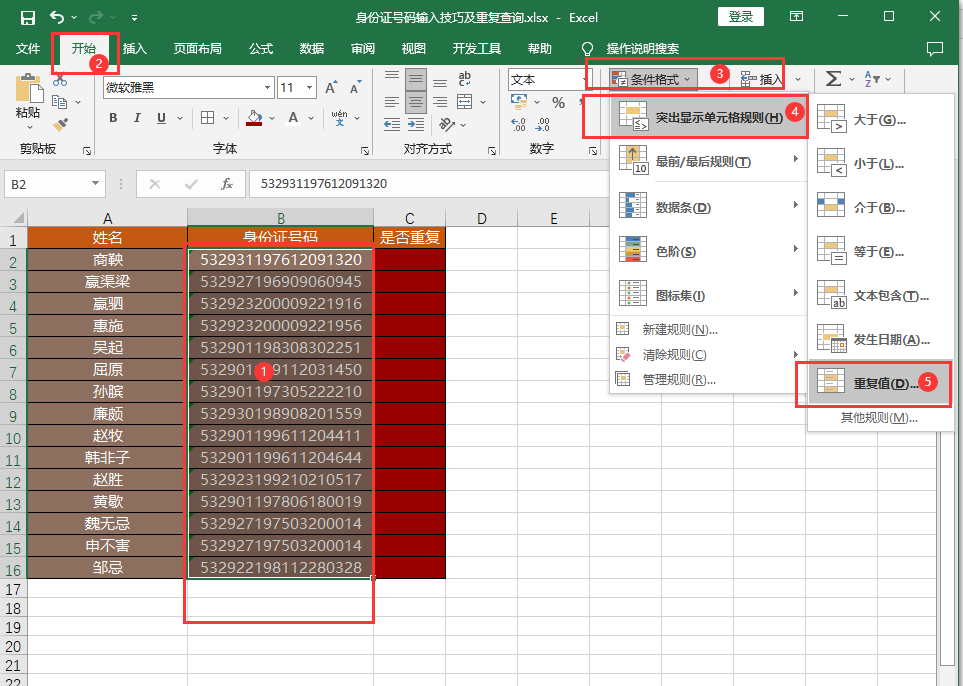
Task: Click the 登录 sign-in button
Action: (741, 17)
